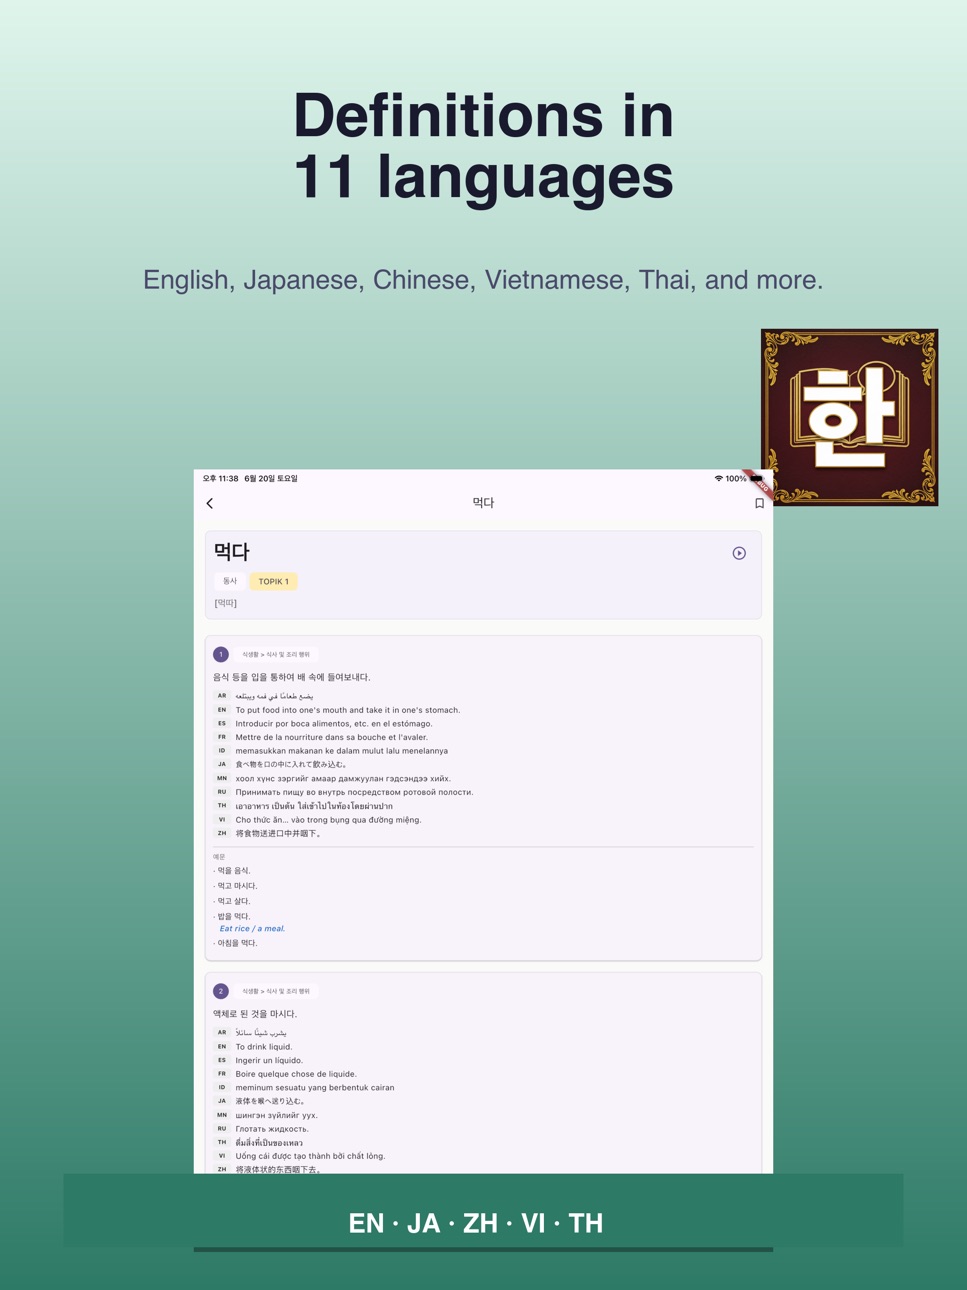Tap the ES badge for "Introducir por boca"
967x1290 pixels.
222,723
